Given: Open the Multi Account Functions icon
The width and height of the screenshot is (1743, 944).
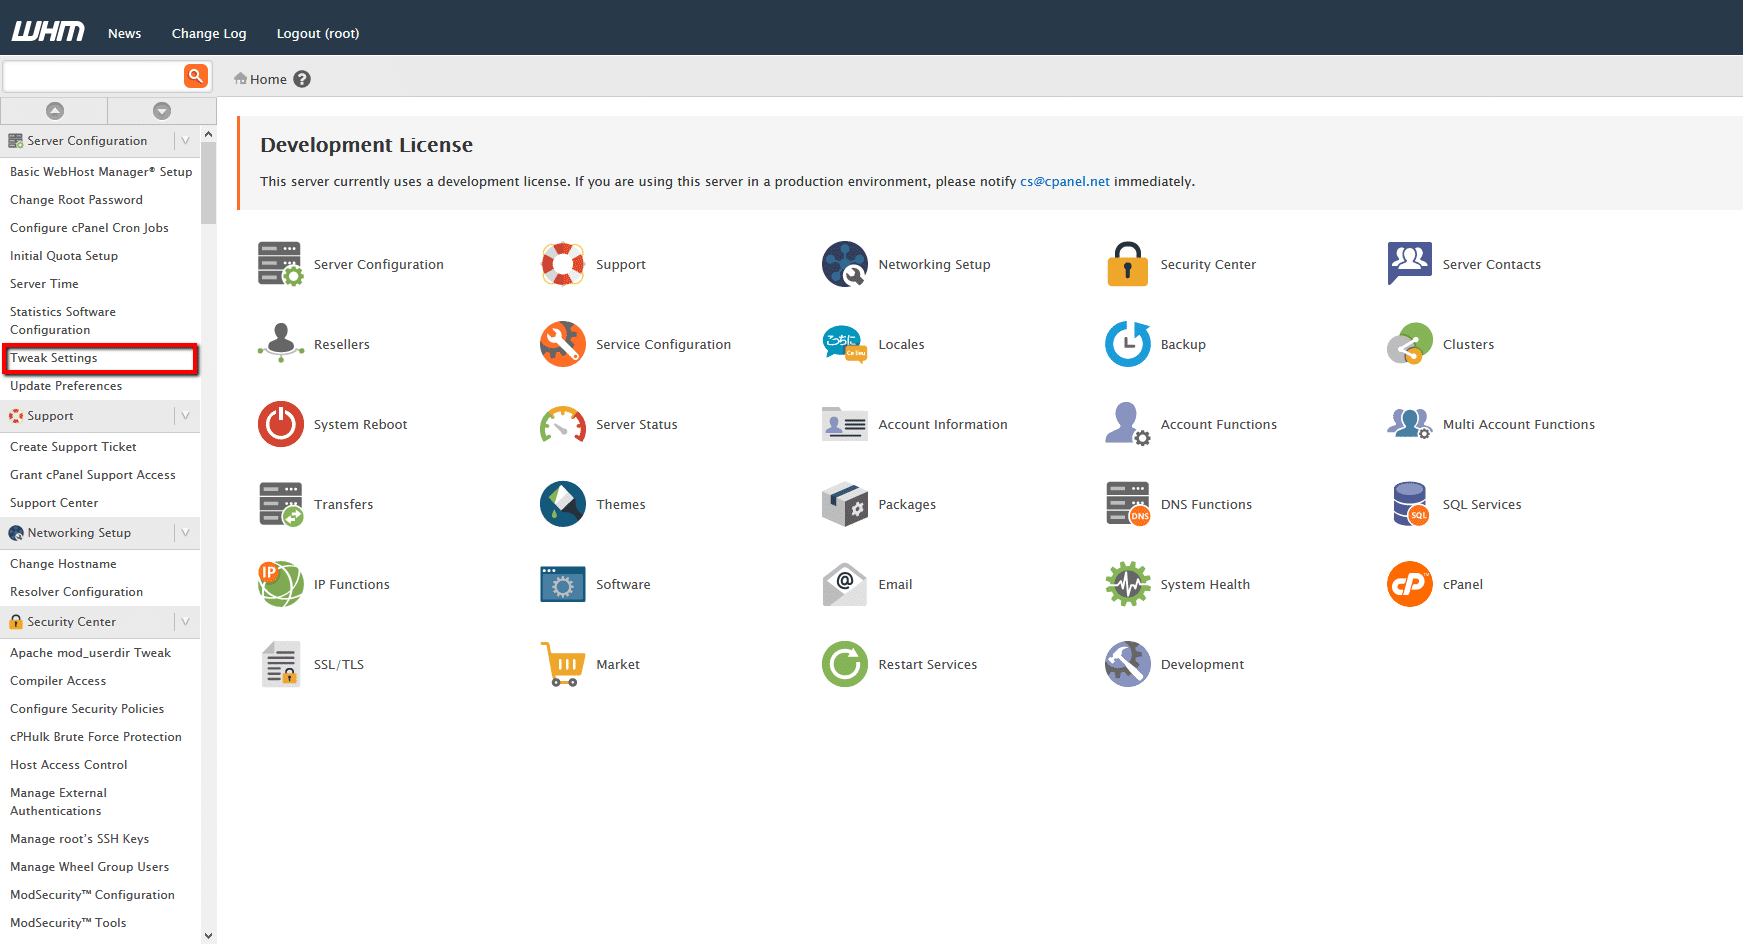Looking at the screenshot, I should (x=1410, y=424).
